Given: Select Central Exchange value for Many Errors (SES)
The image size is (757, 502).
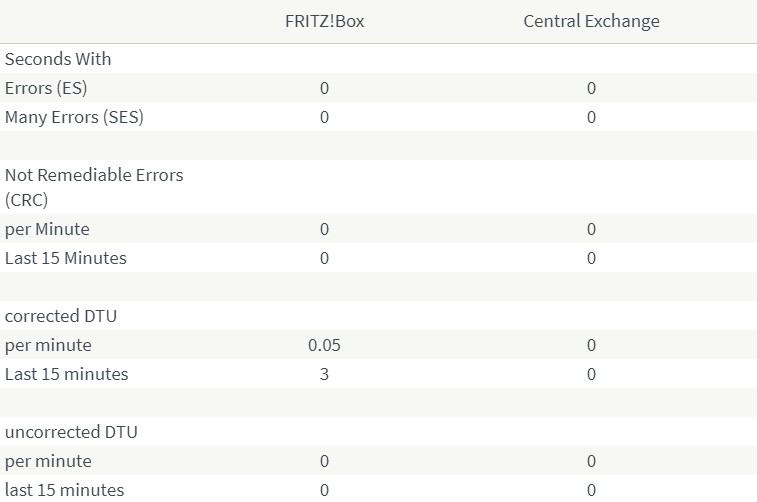Looking at the screenshot, I should tap(591, 117).
